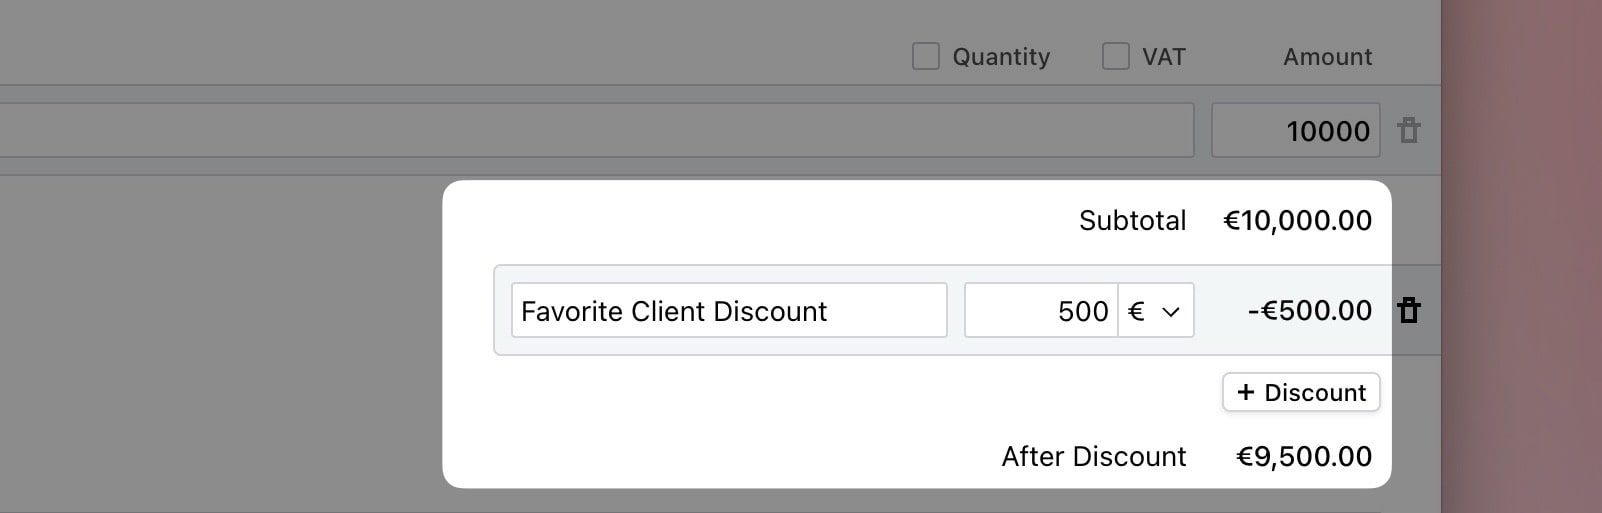Expand the chevron next to € symbol
This screenshot has width=1602, height=513.
coord(1171,312)
